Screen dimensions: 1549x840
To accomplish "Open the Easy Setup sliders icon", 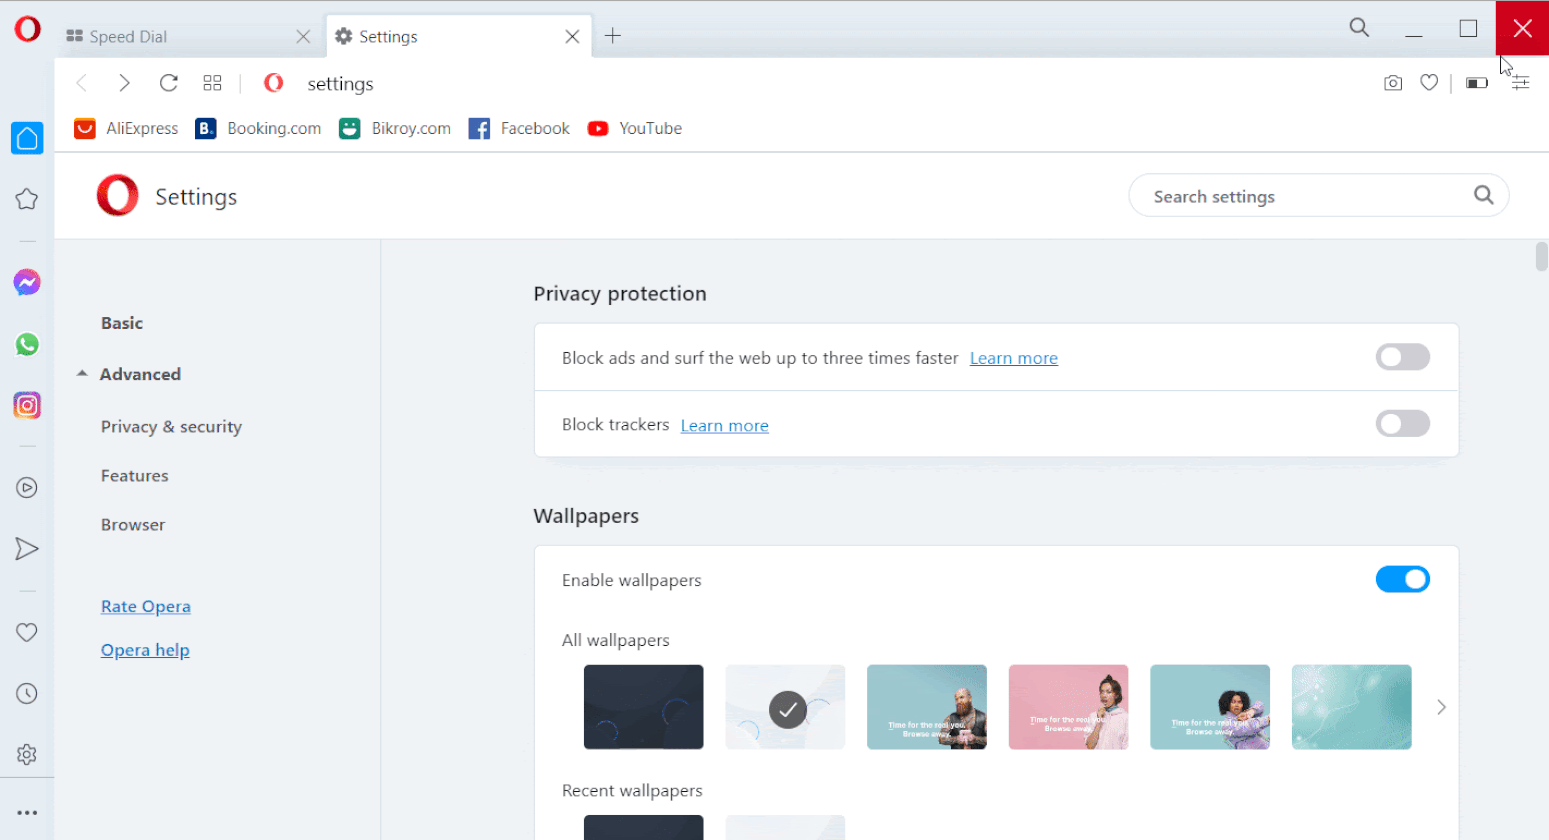I will (1520, 83).
